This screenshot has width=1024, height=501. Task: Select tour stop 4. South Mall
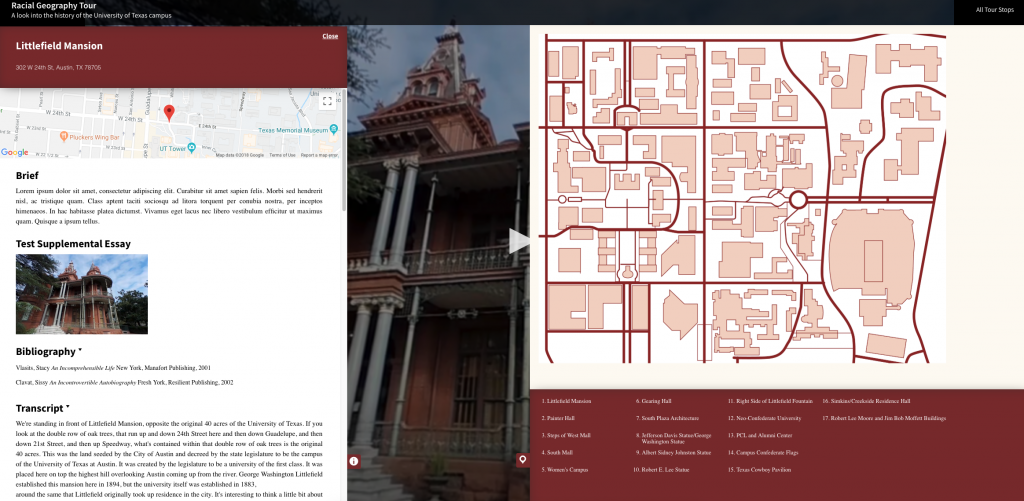click(x=556, y=452)
